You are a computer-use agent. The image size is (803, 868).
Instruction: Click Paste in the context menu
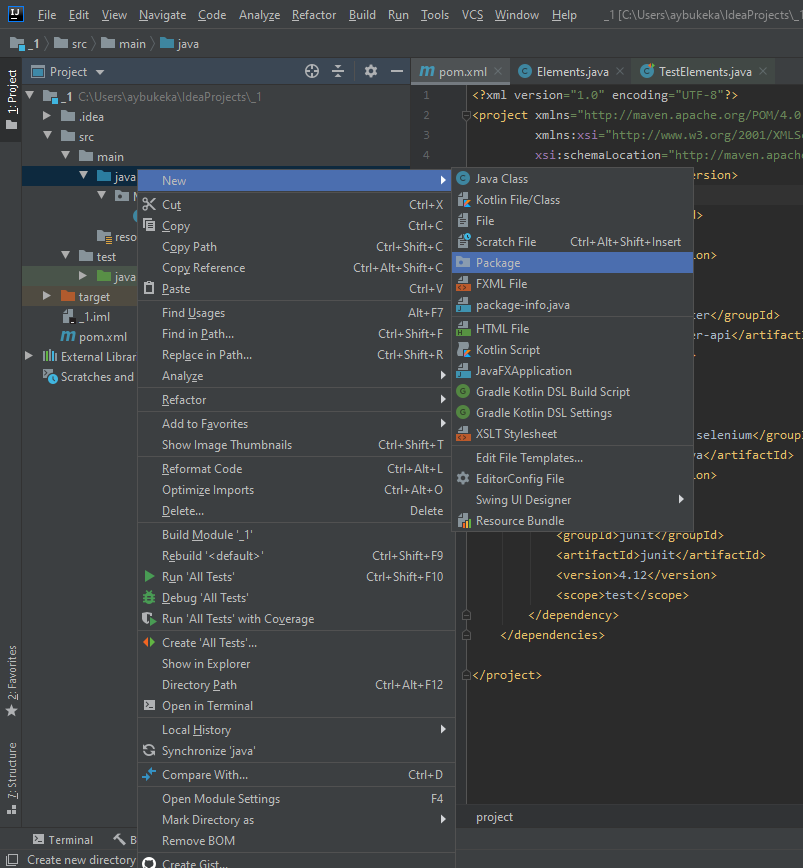[x=296, y=289]
